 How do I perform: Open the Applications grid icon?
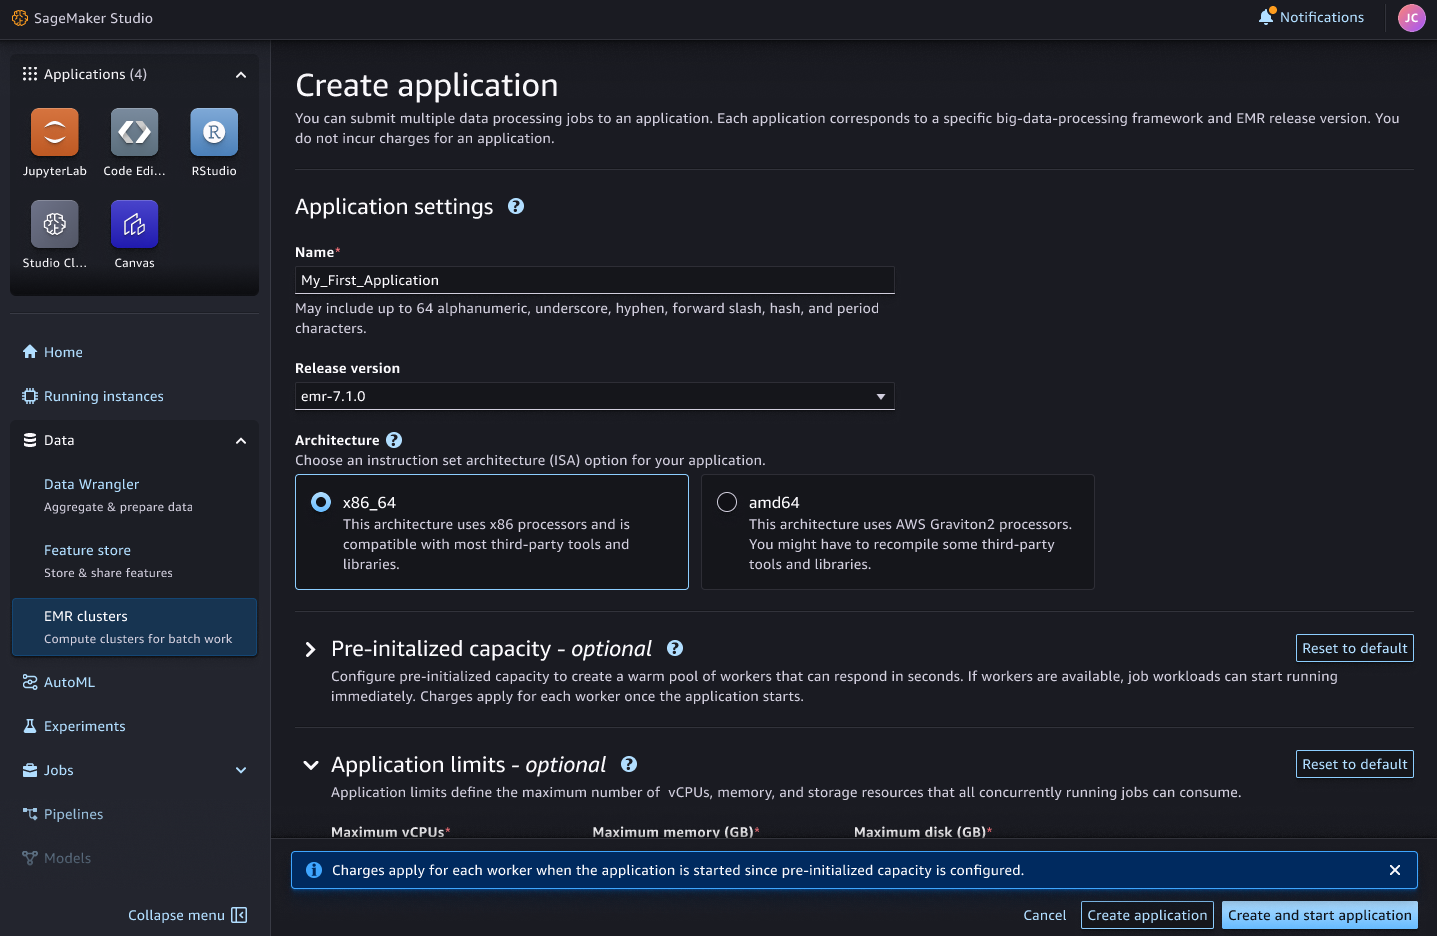point(29,73)
